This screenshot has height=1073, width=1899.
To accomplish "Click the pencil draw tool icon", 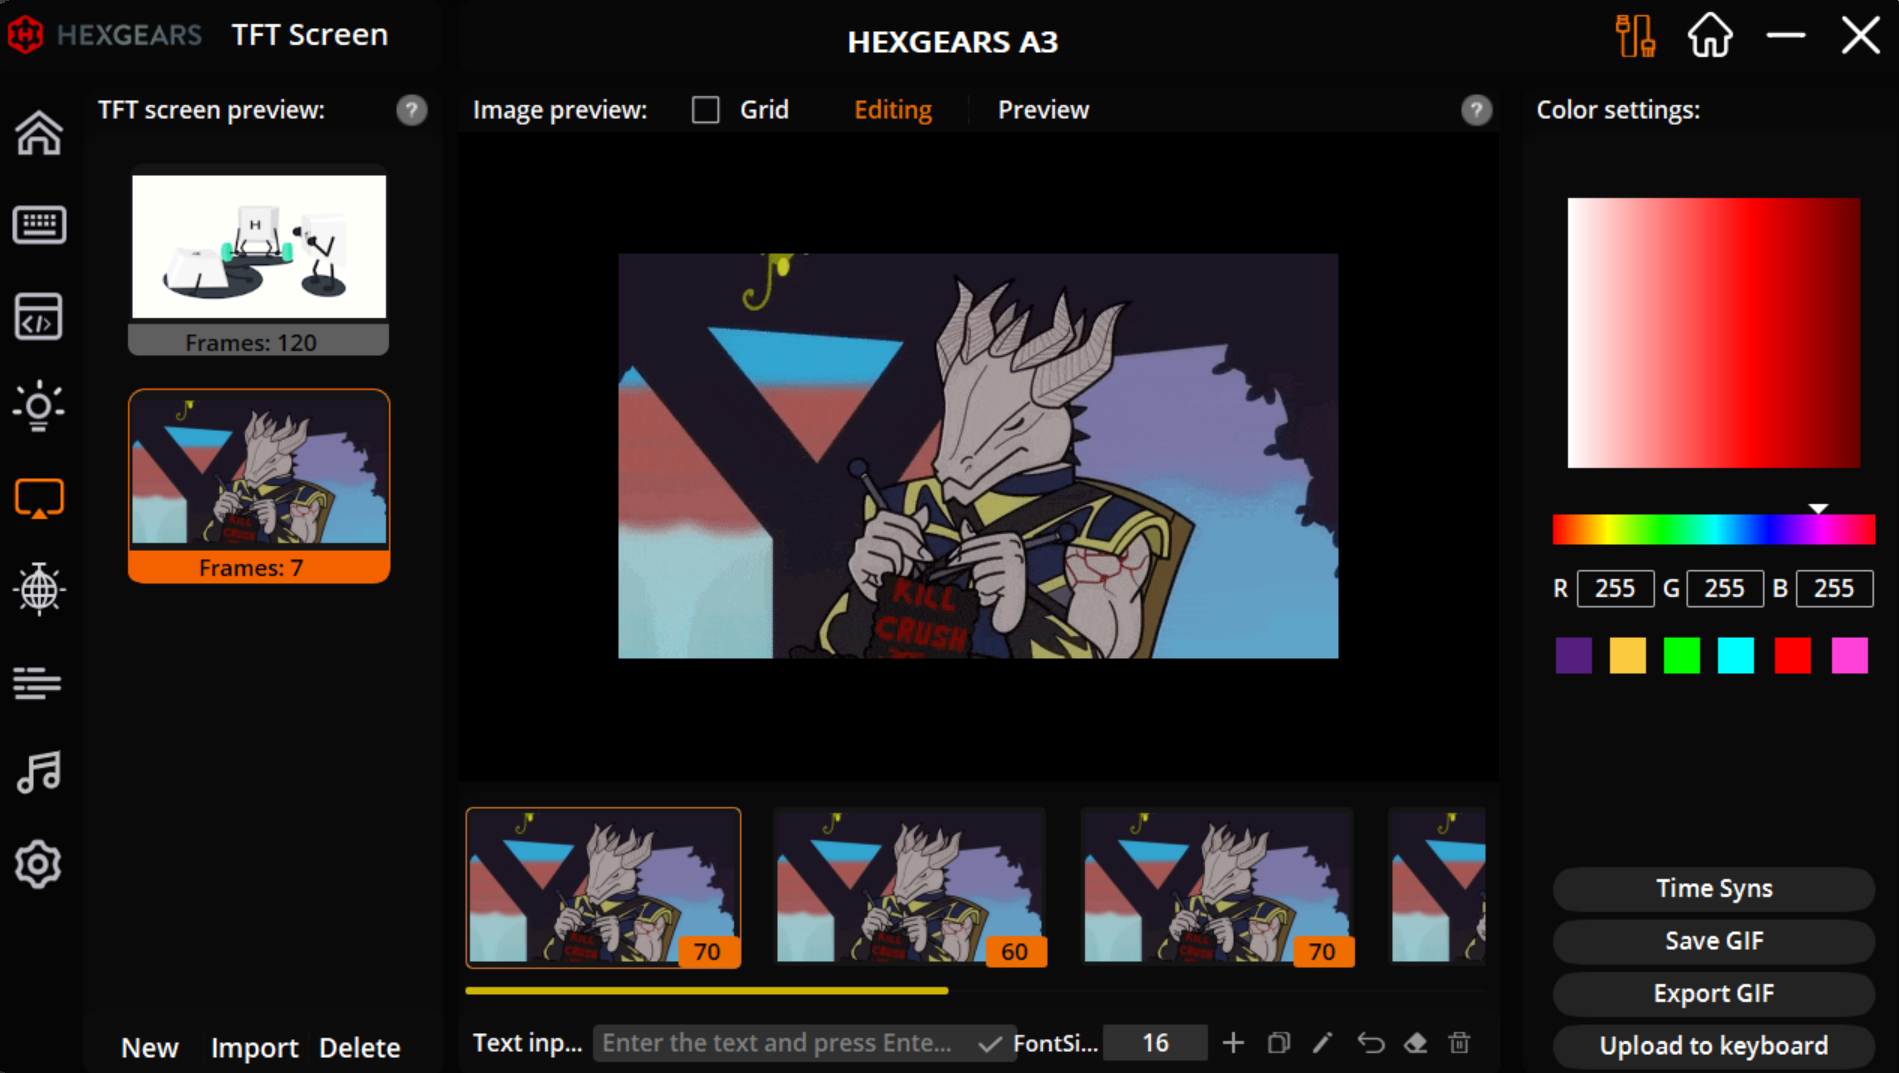I will click(1323, 1043).
